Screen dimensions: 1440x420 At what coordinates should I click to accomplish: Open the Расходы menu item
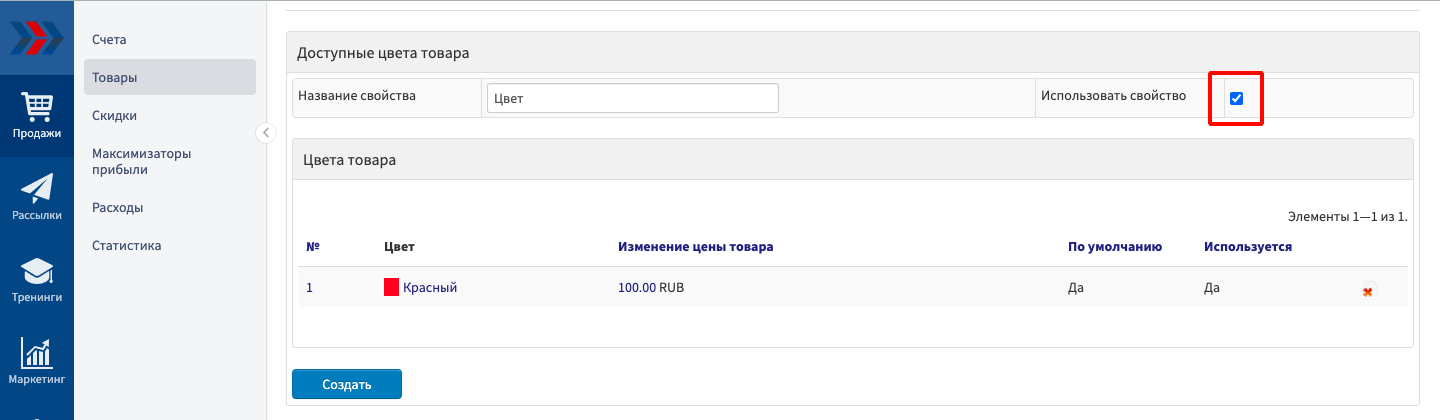click(117, 208)
